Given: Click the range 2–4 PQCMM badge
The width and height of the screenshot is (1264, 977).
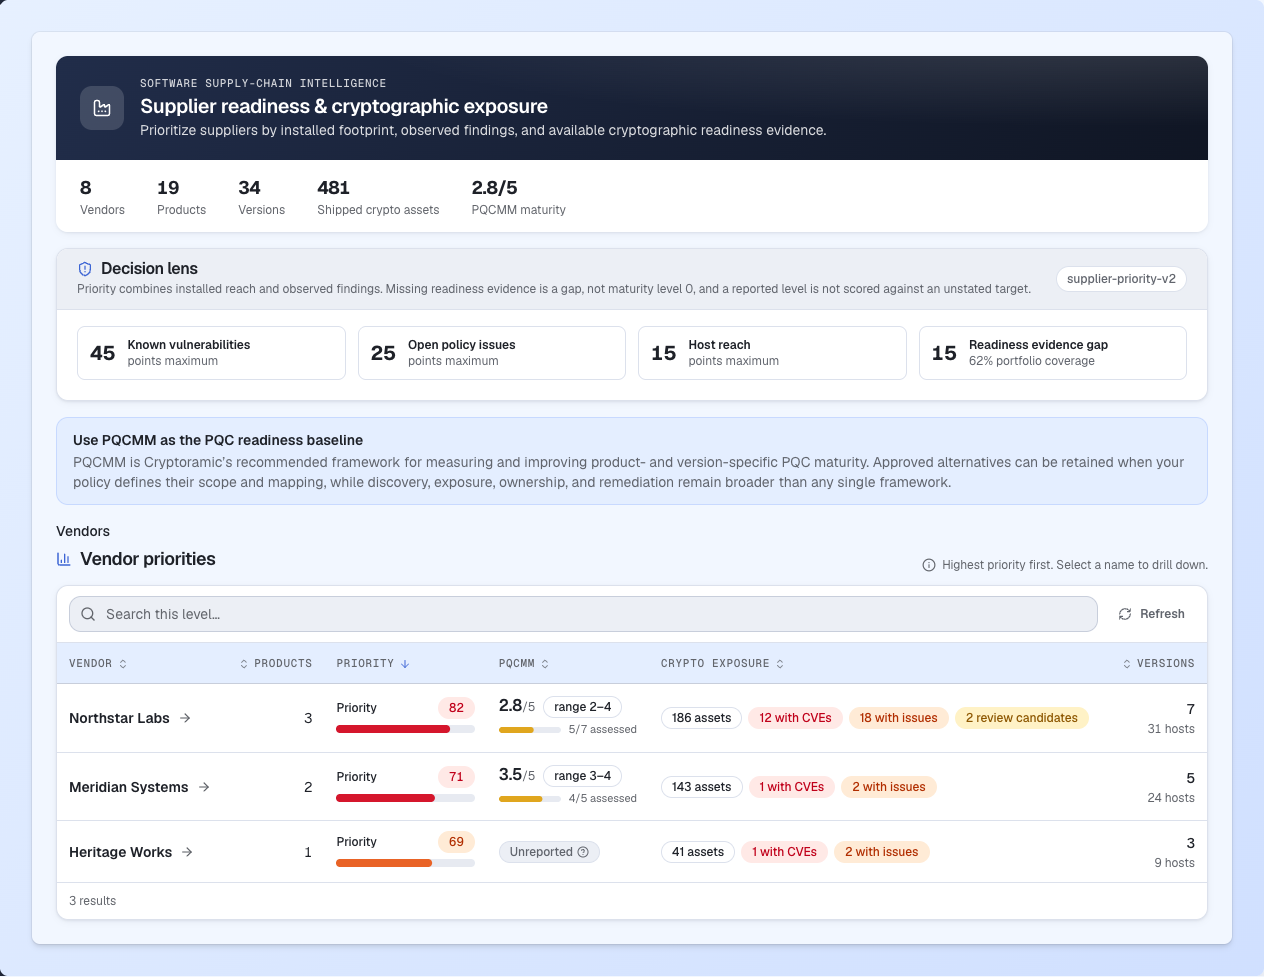Looking at the screenshot, I should pyautogui.click(x=582, y=707).
